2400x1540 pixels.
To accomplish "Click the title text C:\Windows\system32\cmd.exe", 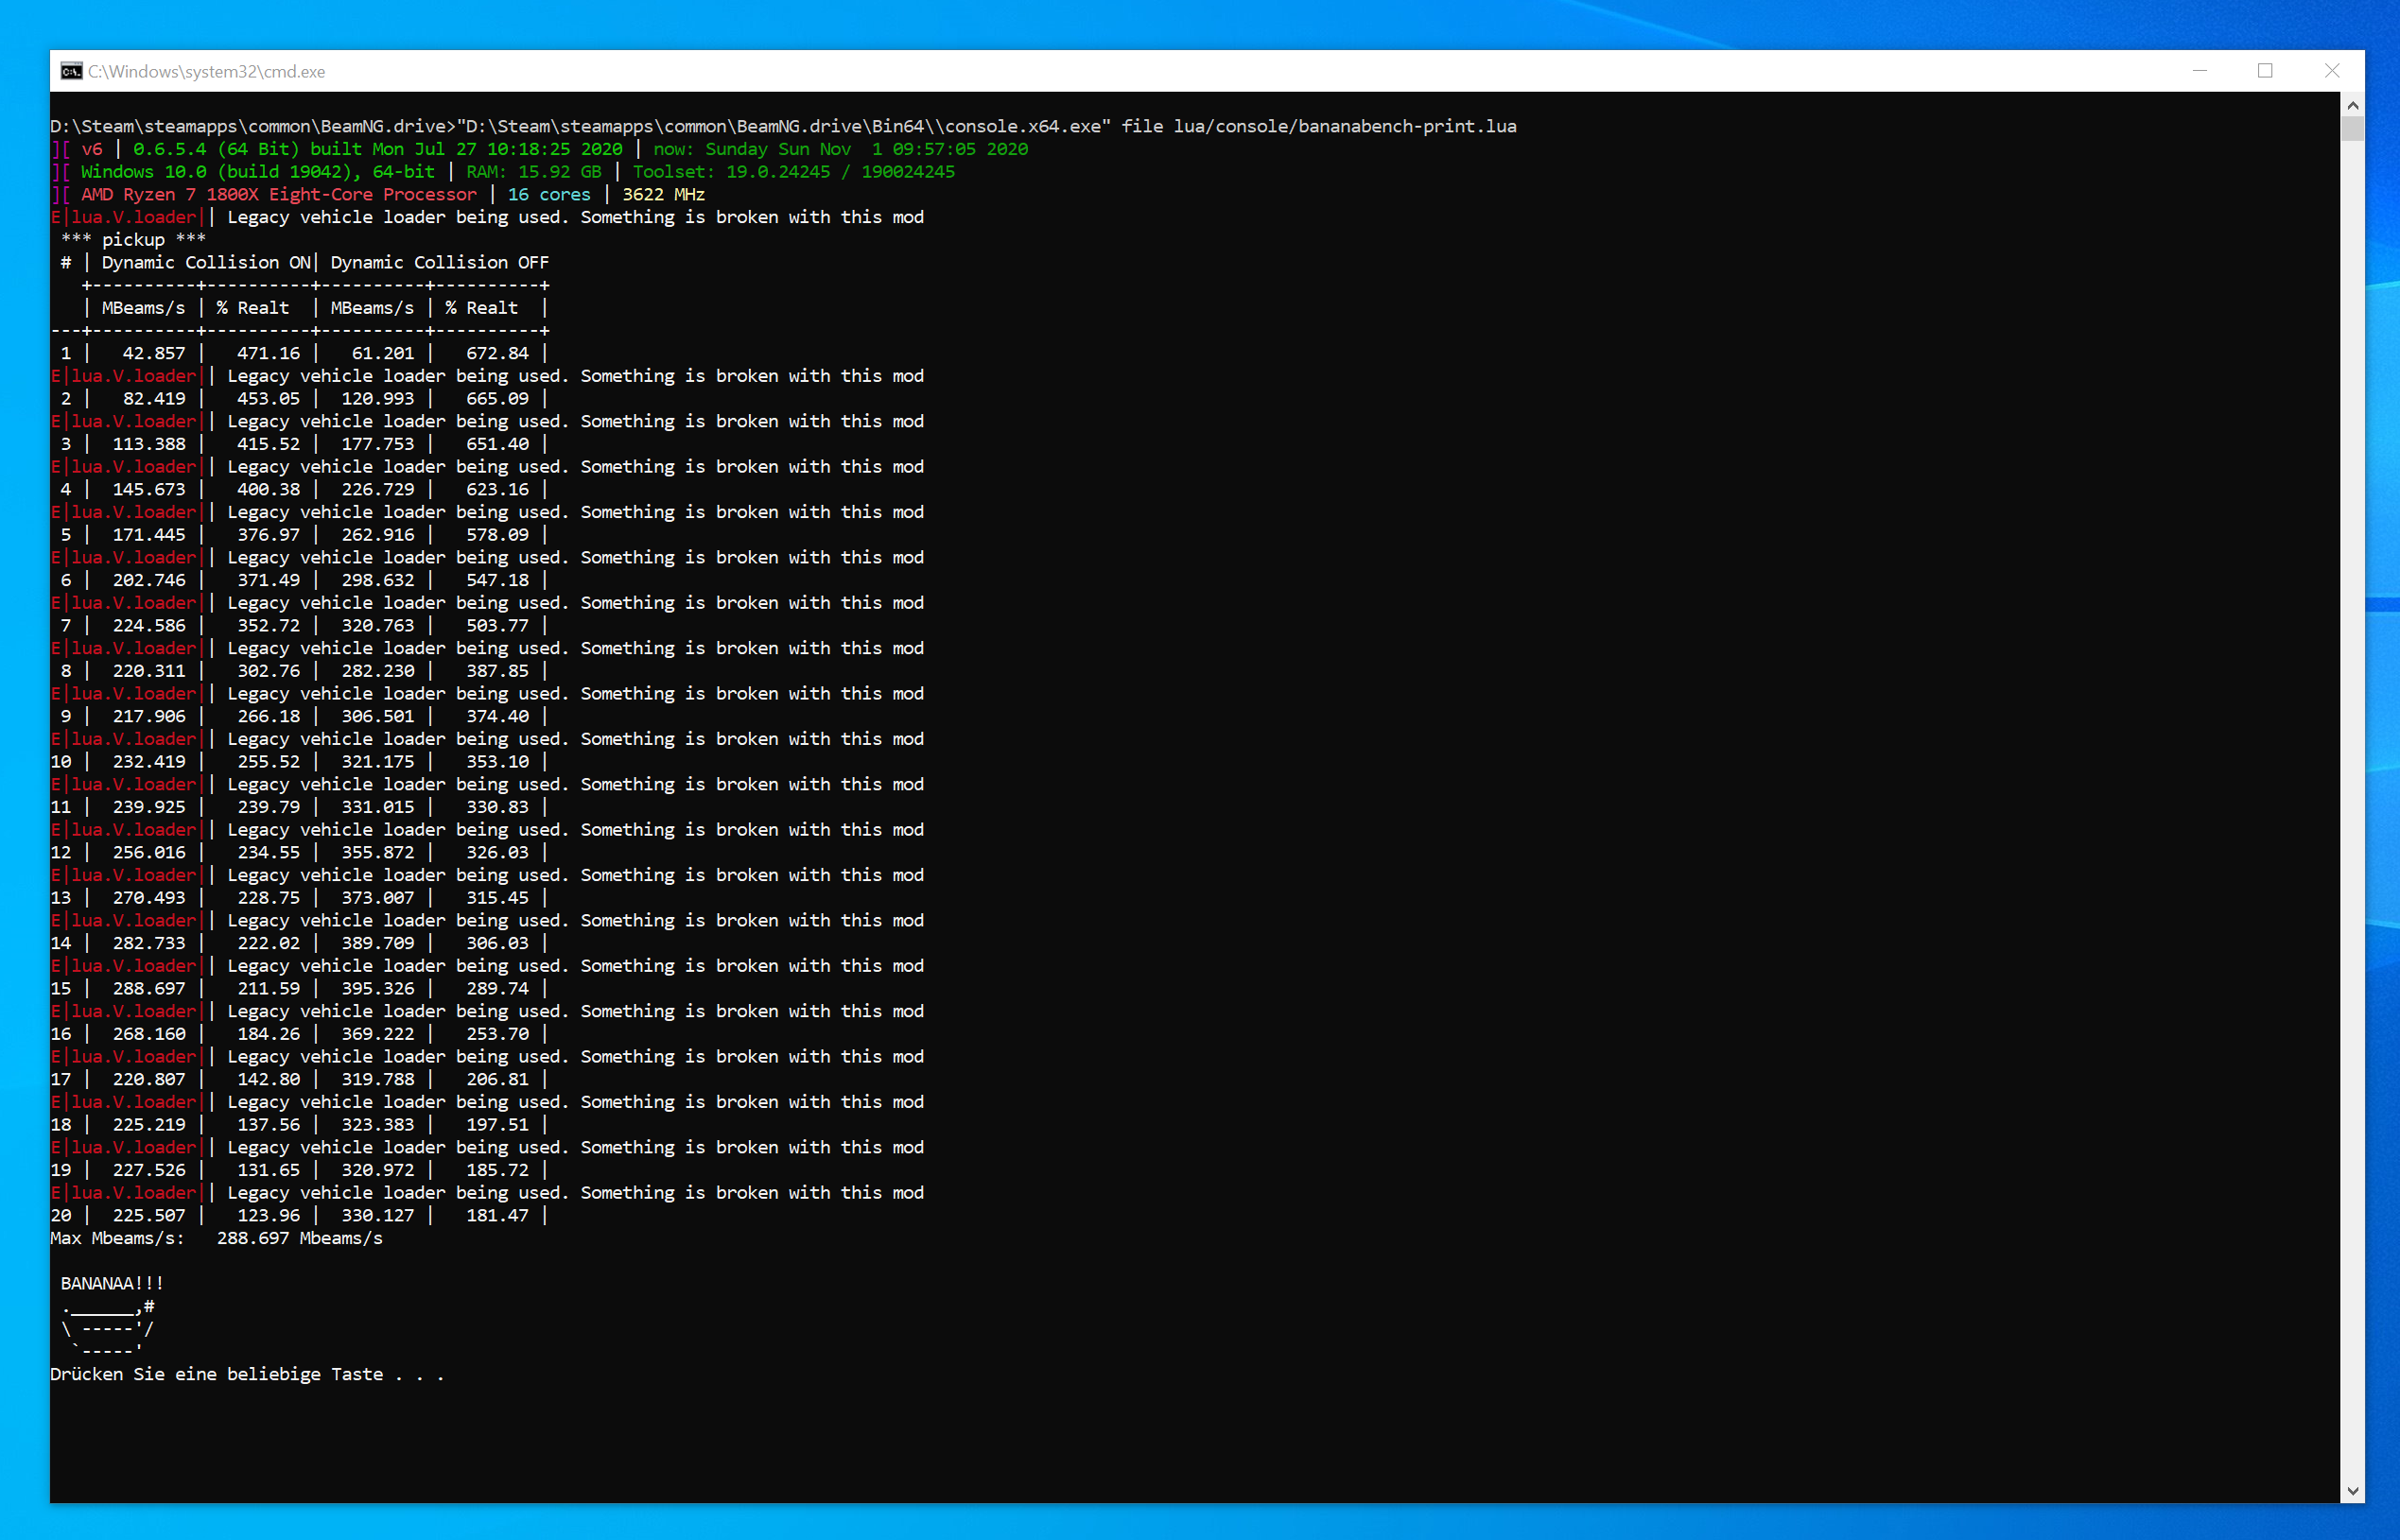I will point(206,71).
